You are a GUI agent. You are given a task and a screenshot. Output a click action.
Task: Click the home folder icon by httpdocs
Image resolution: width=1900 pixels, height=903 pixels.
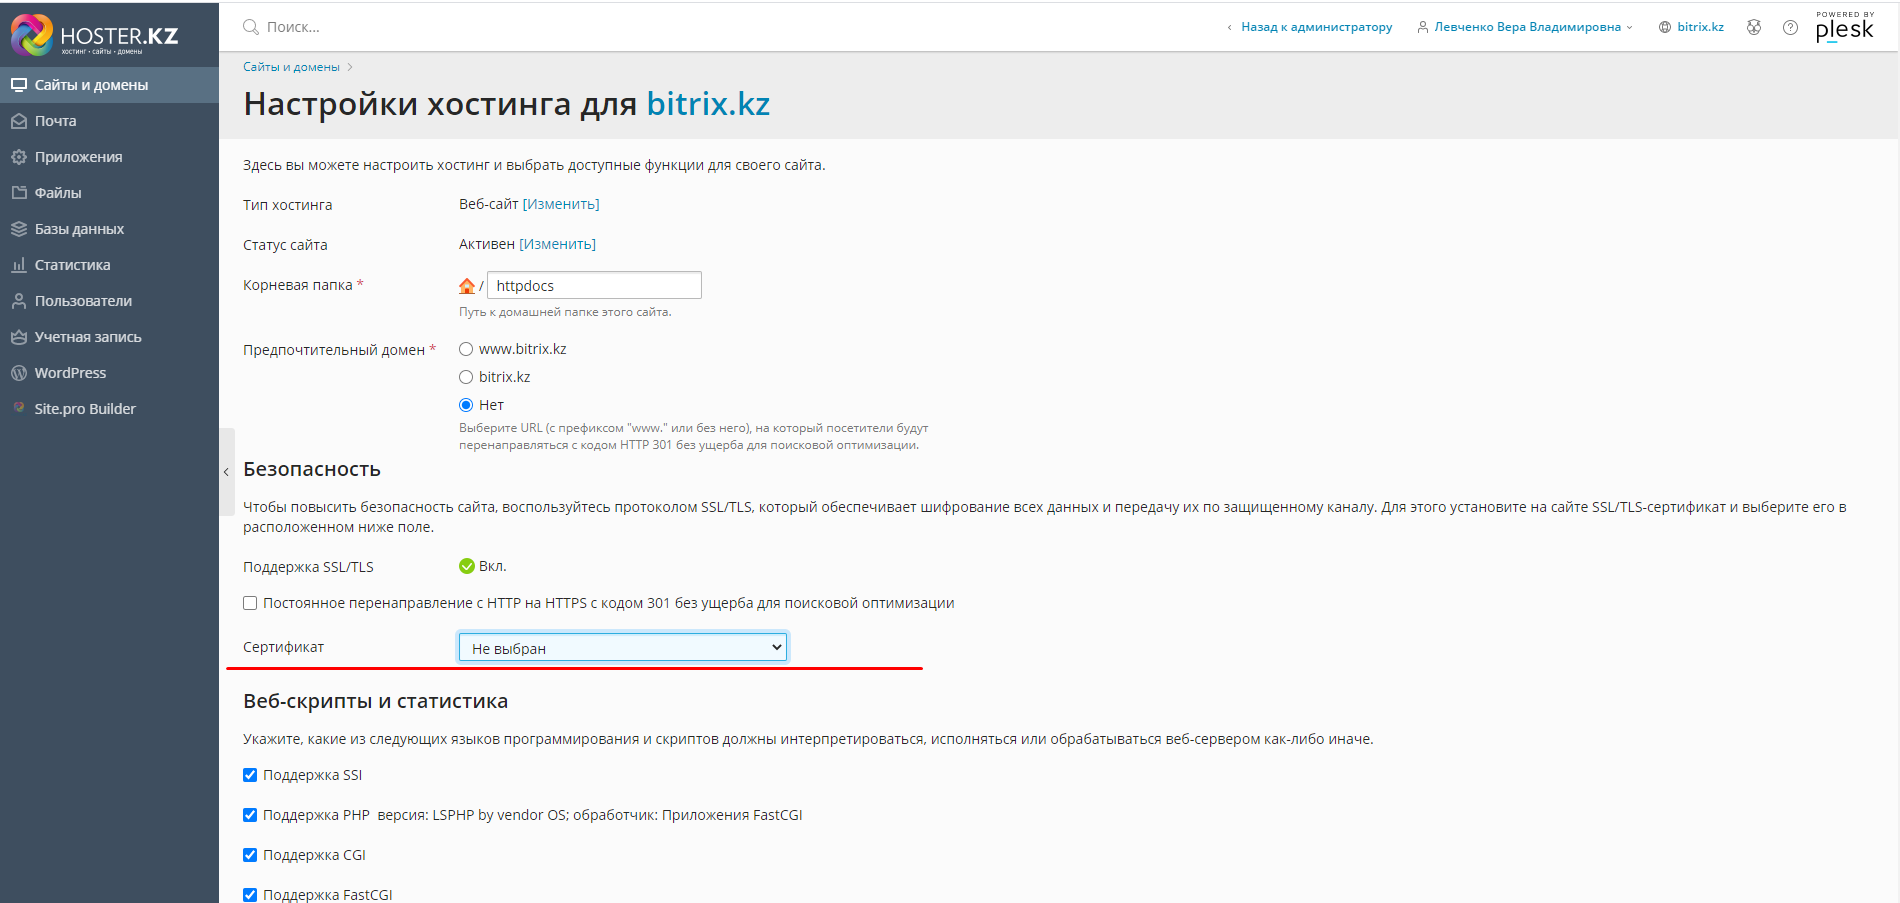tap(467, 286)
